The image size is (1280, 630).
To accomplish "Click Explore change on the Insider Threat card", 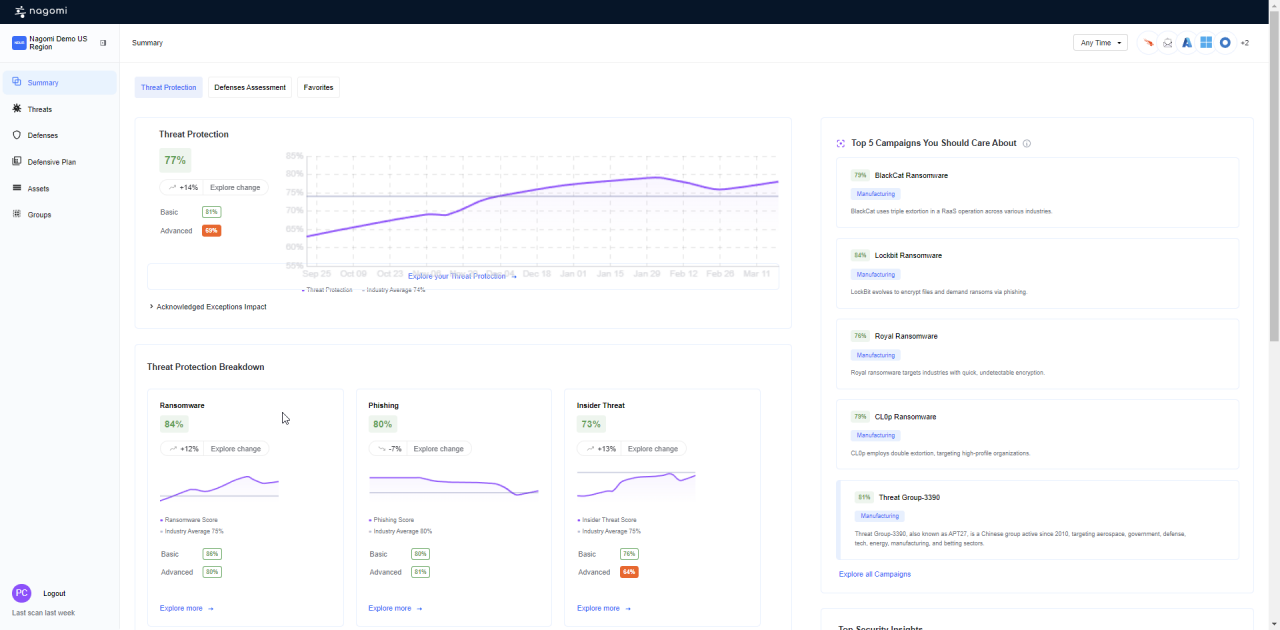I will (x=653, y=449).
